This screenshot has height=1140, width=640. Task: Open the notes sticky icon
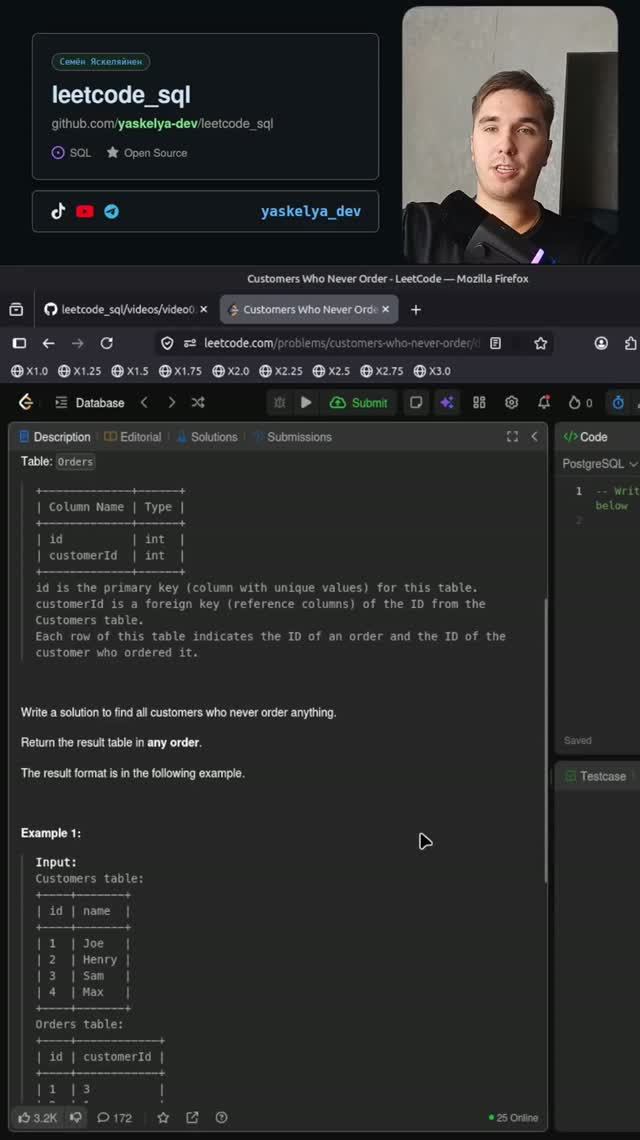pyautogui.click(x=416, y=403)
